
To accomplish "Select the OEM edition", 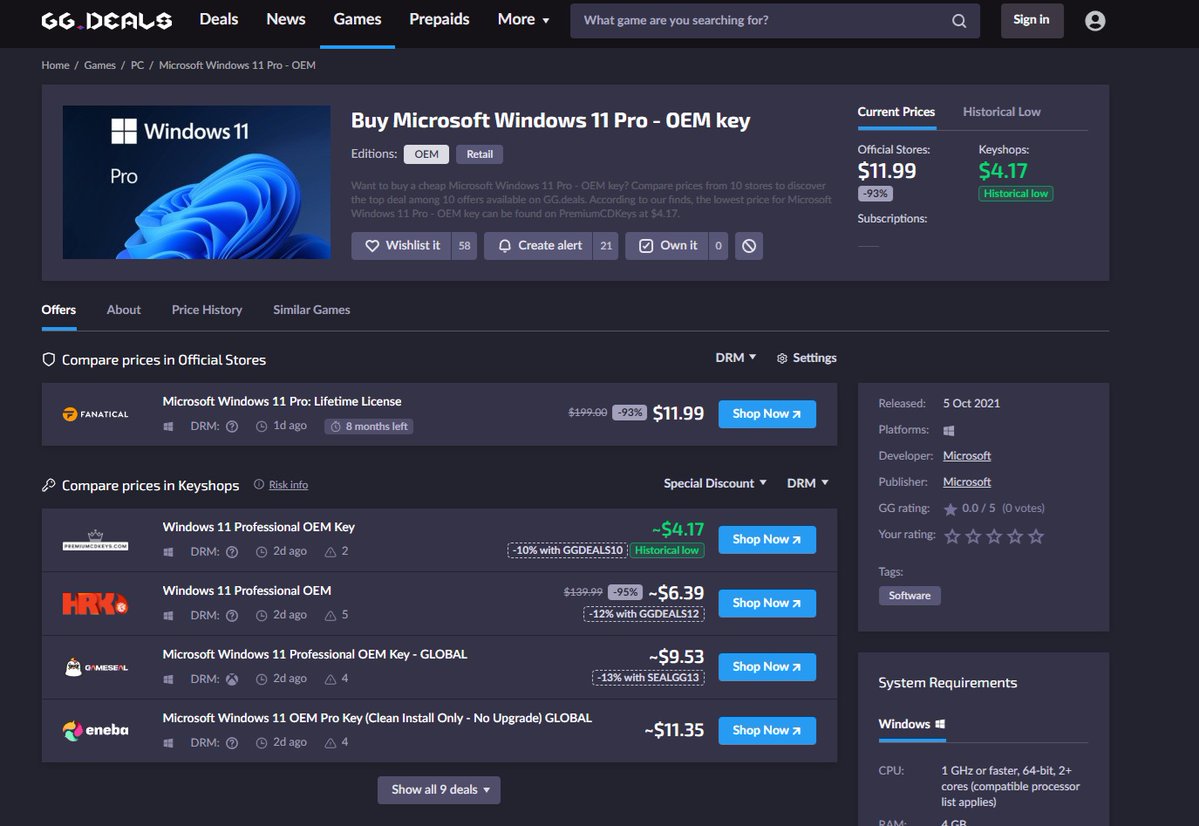I will coord(427,154).
